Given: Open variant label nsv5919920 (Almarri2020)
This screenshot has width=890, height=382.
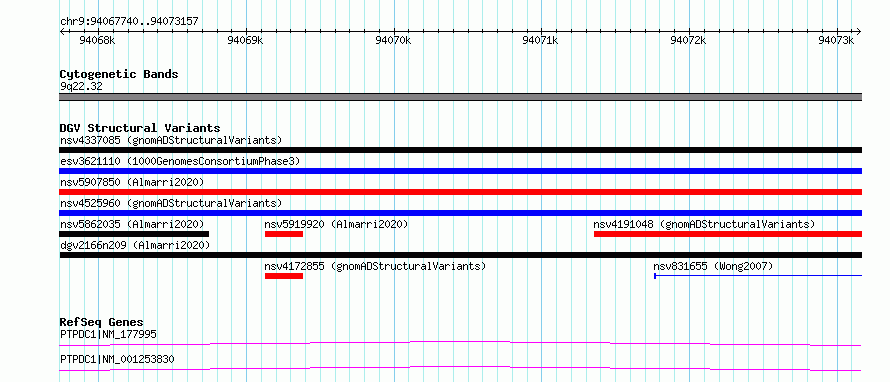Looking at the screenshot, I should (x=337, y=224).
